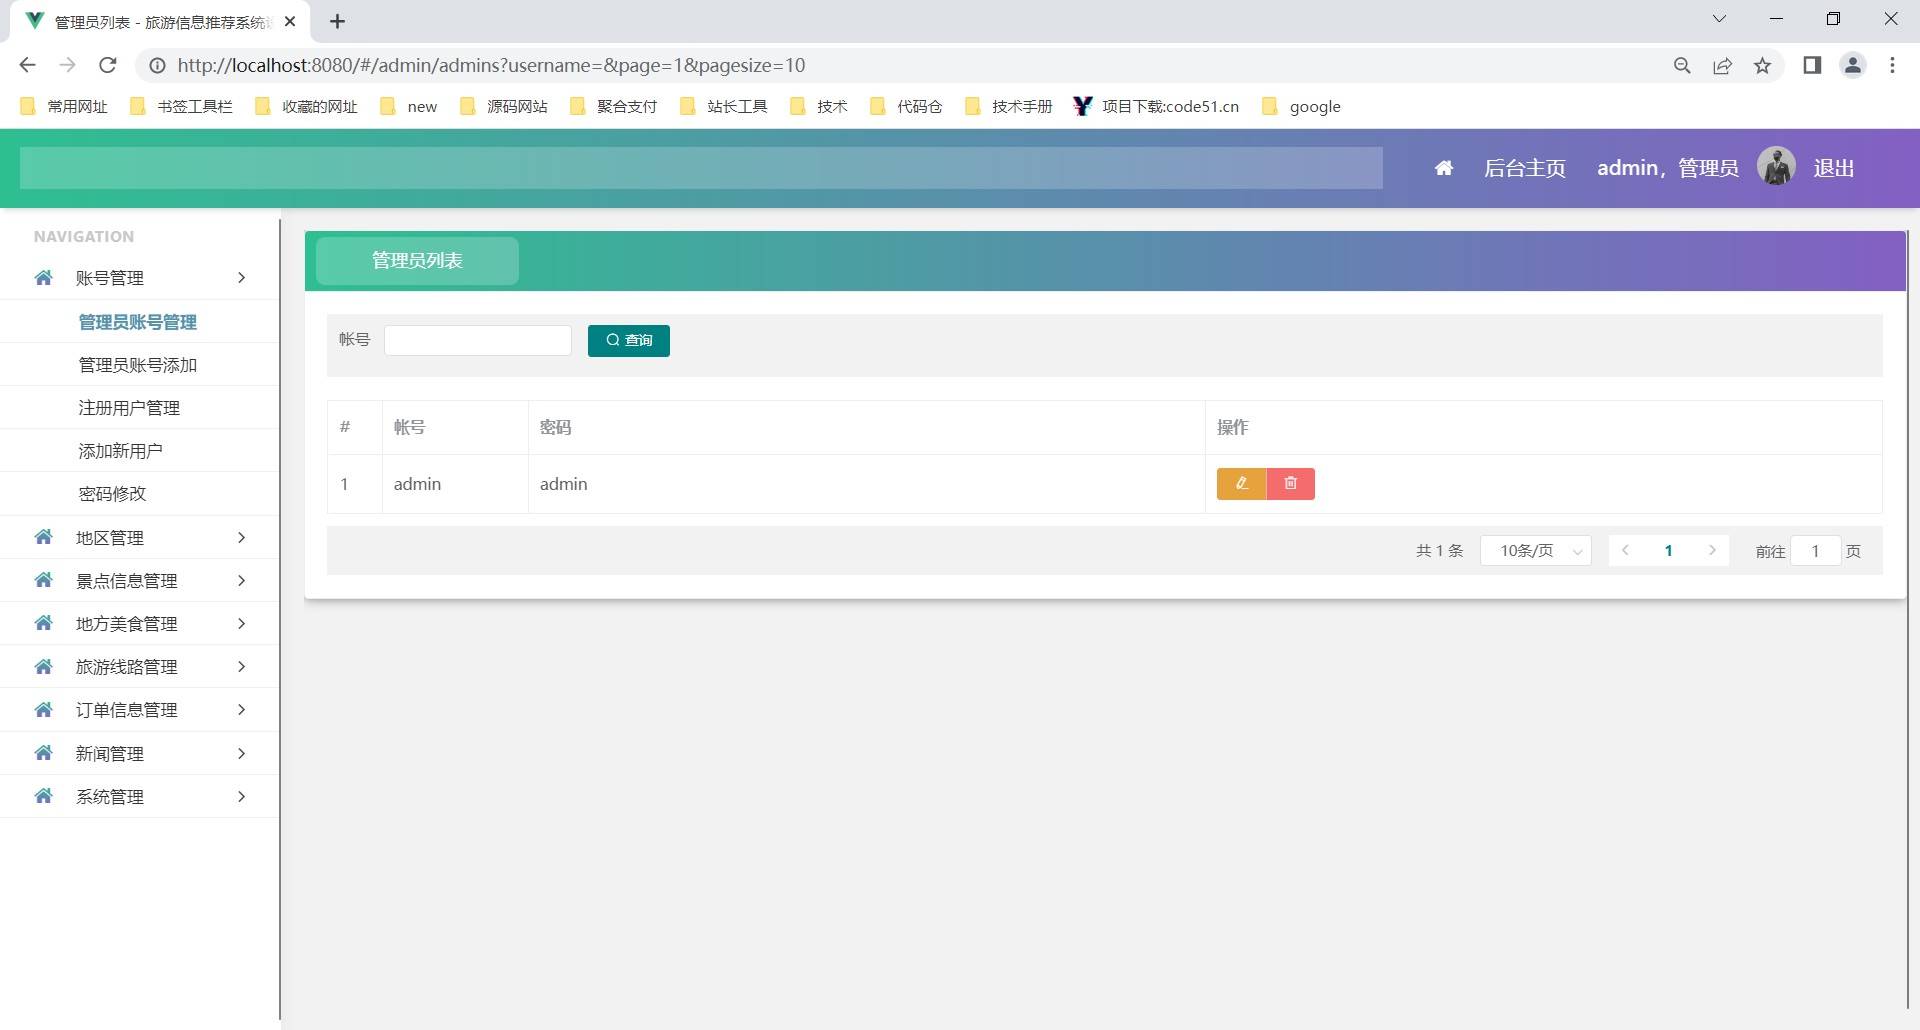
Task: Focus the 前往 page jump input
Action: tap(1815, 551)
